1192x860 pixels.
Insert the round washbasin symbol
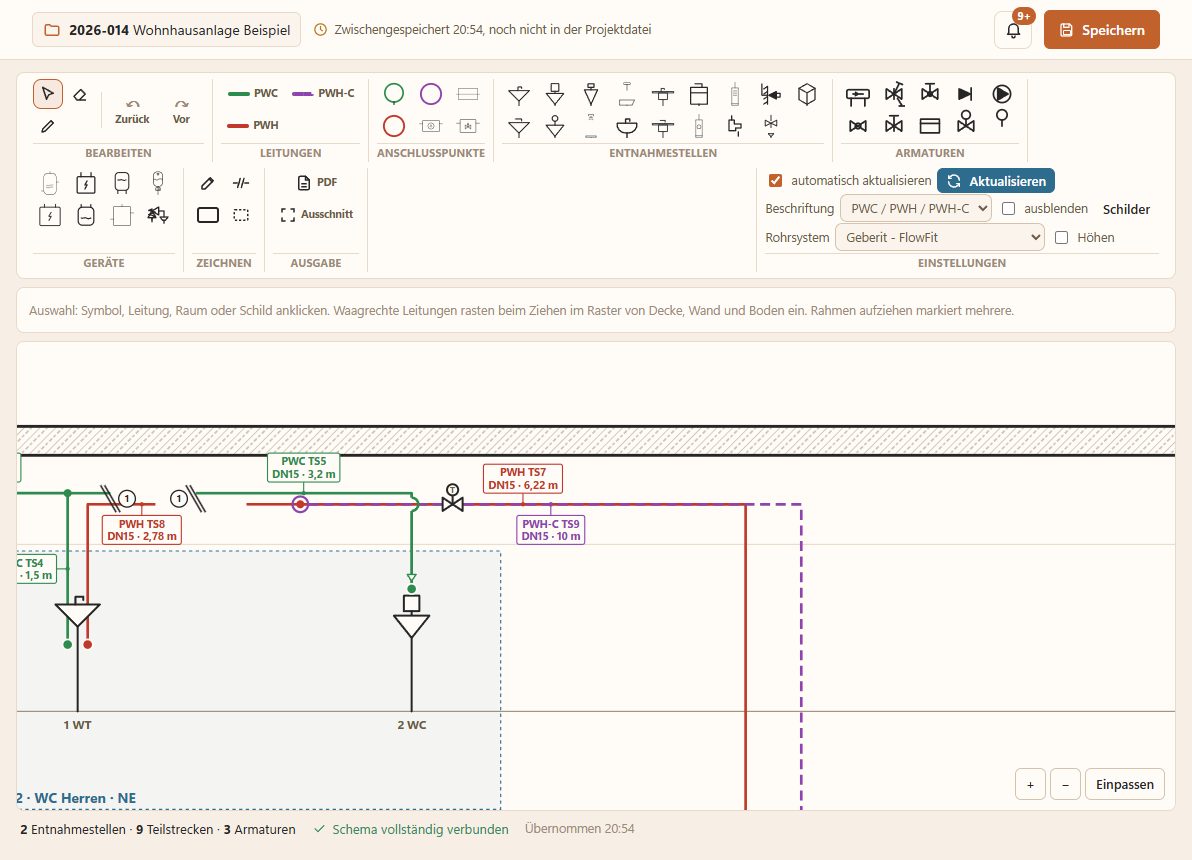click(x=626, y=126)
